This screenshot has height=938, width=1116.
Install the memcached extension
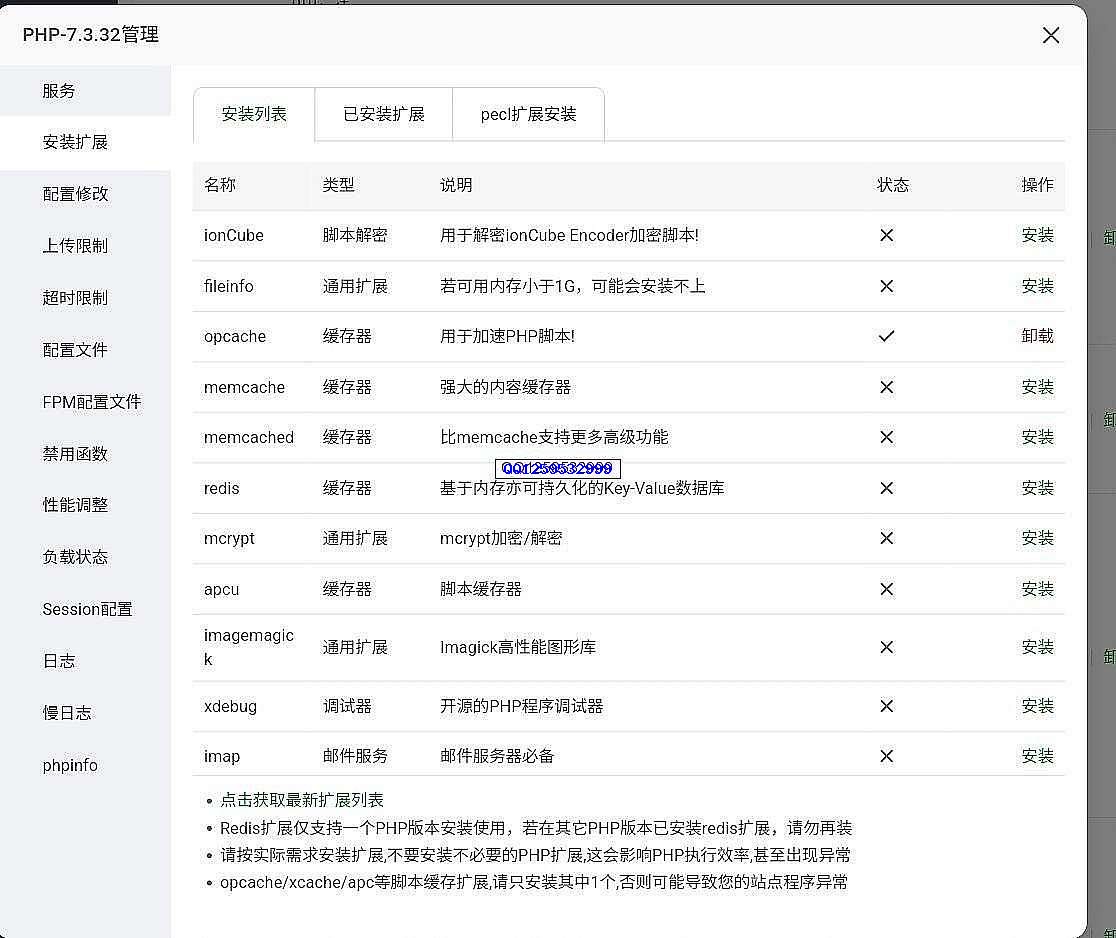(x=1038, y=437)
